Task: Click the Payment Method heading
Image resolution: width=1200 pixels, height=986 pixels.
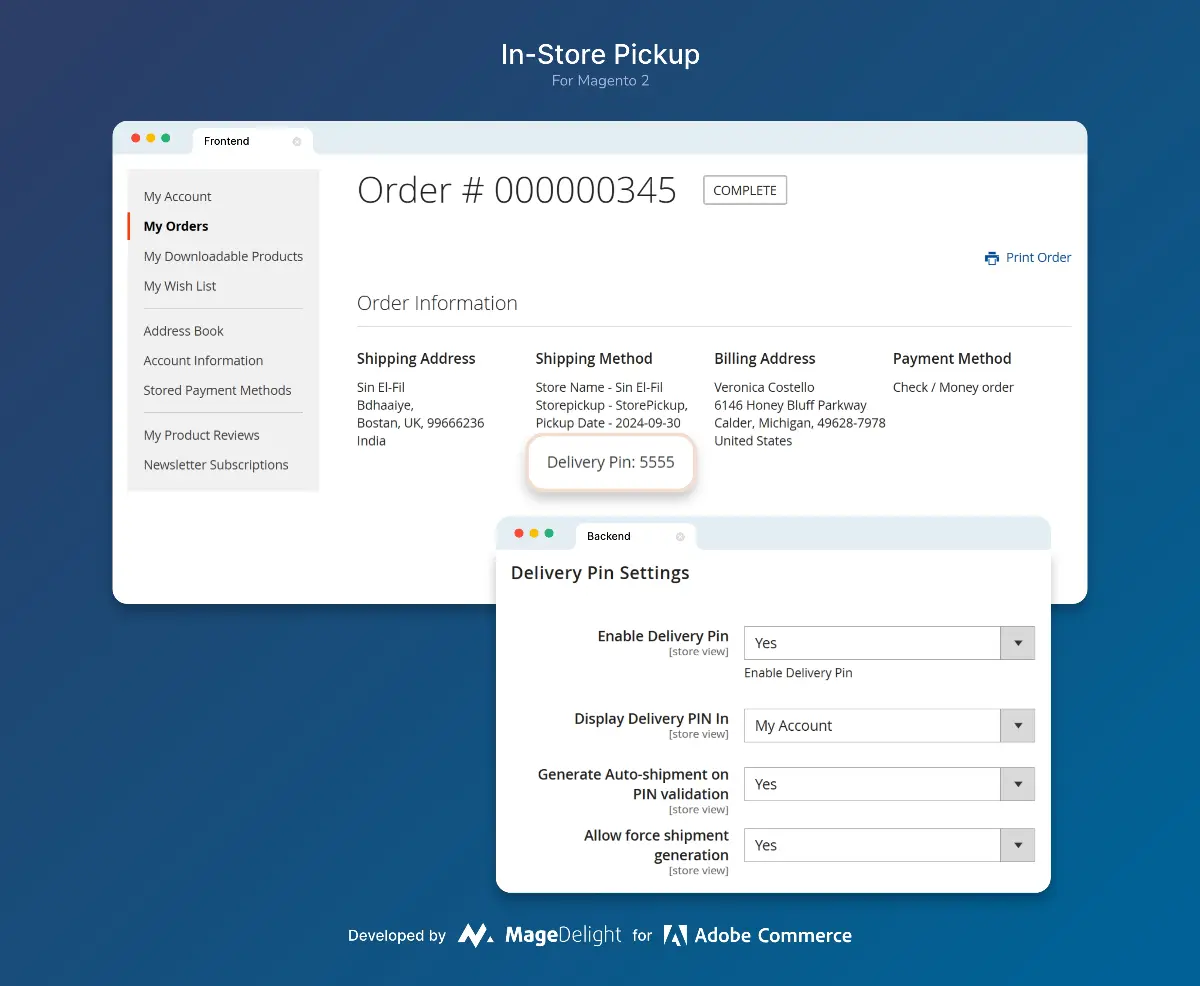Action: pos(952,359)
